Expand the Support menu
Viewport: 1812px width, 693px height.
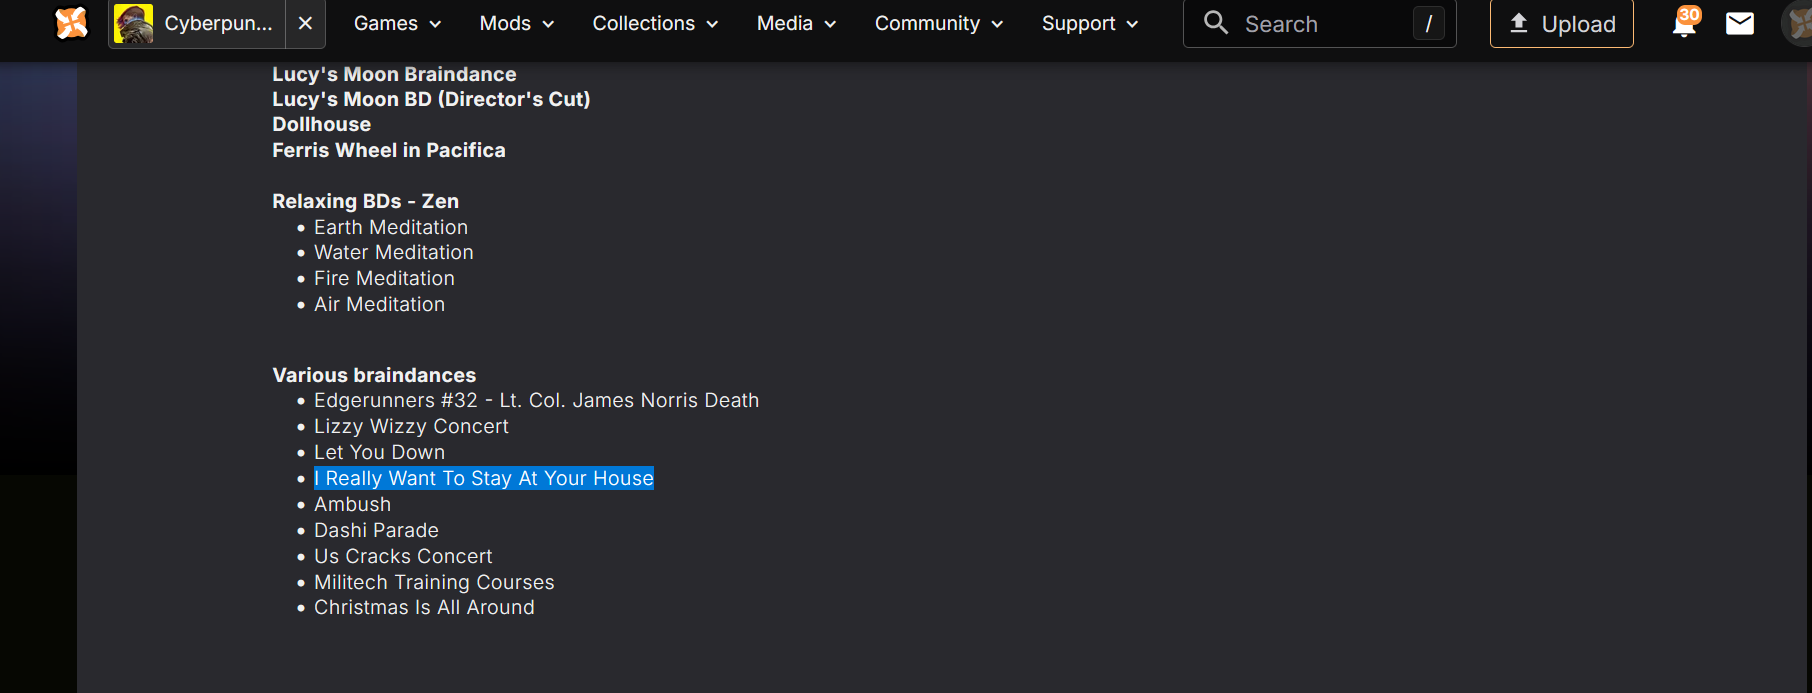coord(1089,23)
